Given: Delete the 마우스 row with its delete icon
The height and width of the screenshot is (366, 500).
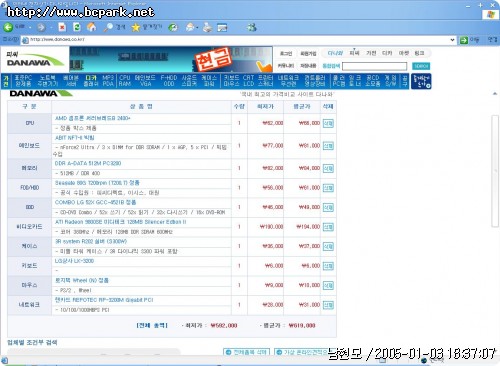Looking at the screenshot, I should pyautogui.click(x=328, y=285).
